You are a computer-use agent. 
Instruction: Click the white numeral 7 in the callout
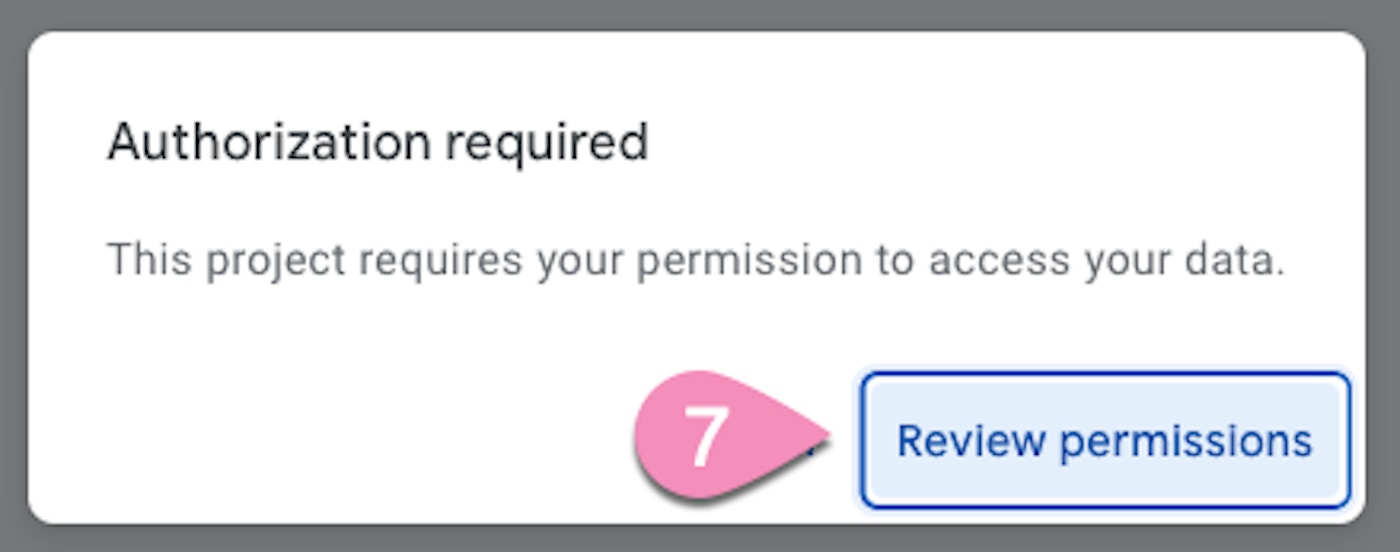click(707, 437)
